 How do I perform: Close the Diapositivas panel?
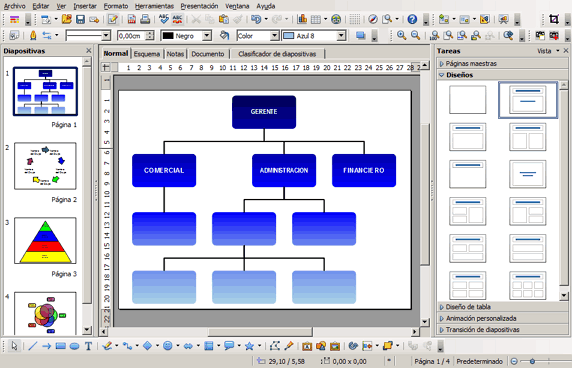(x=89, y=51)
